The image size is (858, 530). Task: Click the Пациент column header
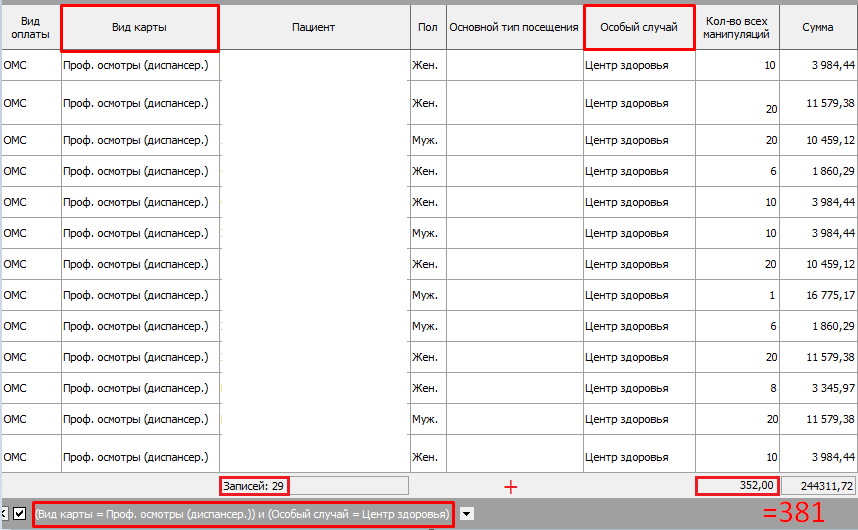tap(314, 27)
